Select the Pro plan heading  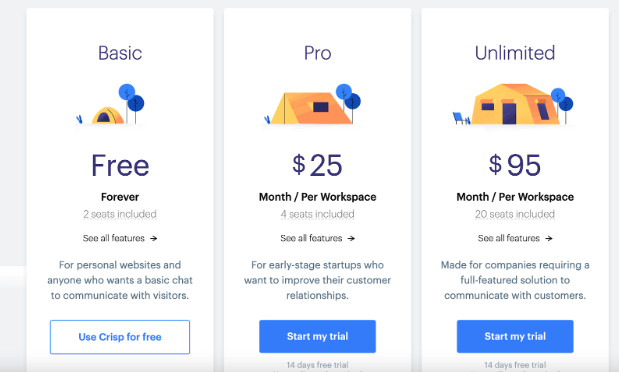pos(317,53)
